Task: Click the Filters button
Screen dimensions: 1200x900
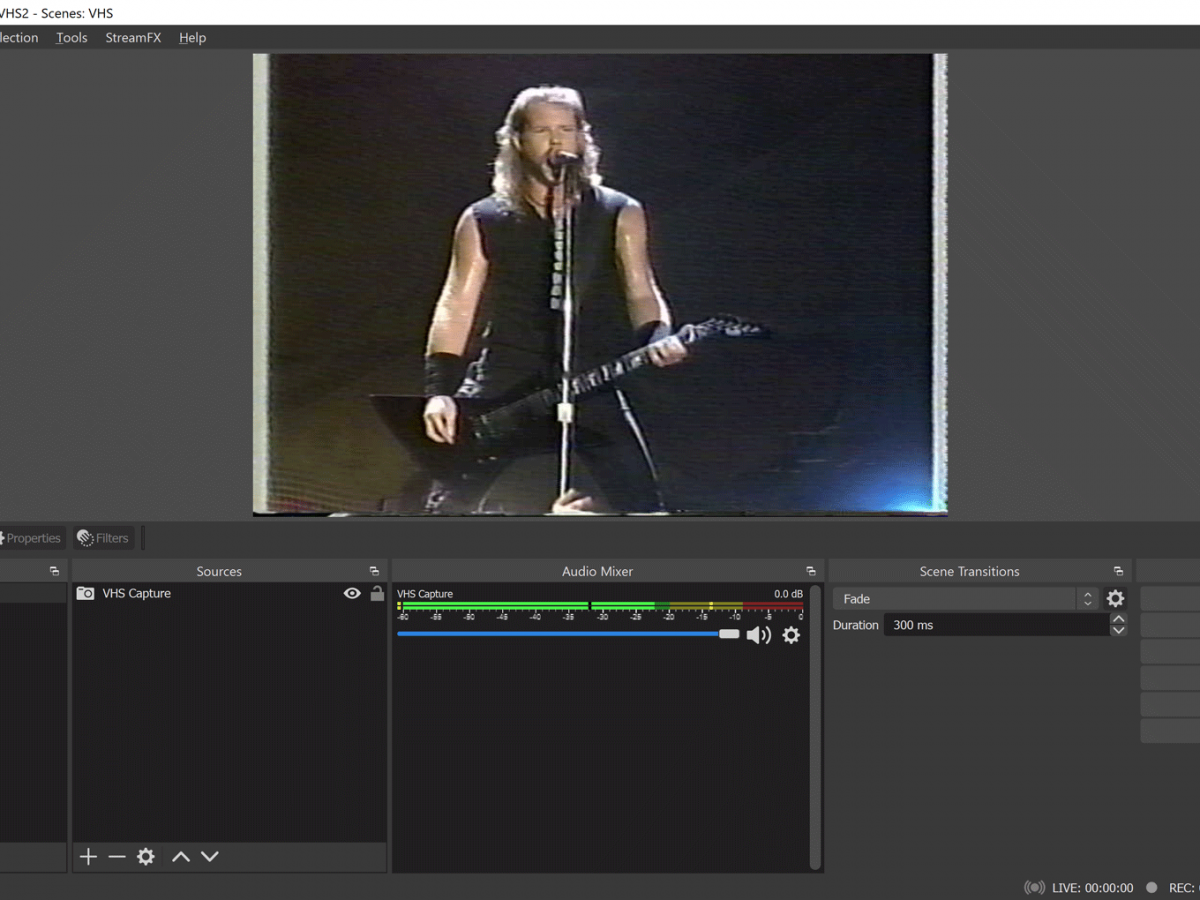Action: tap(103, 538)
